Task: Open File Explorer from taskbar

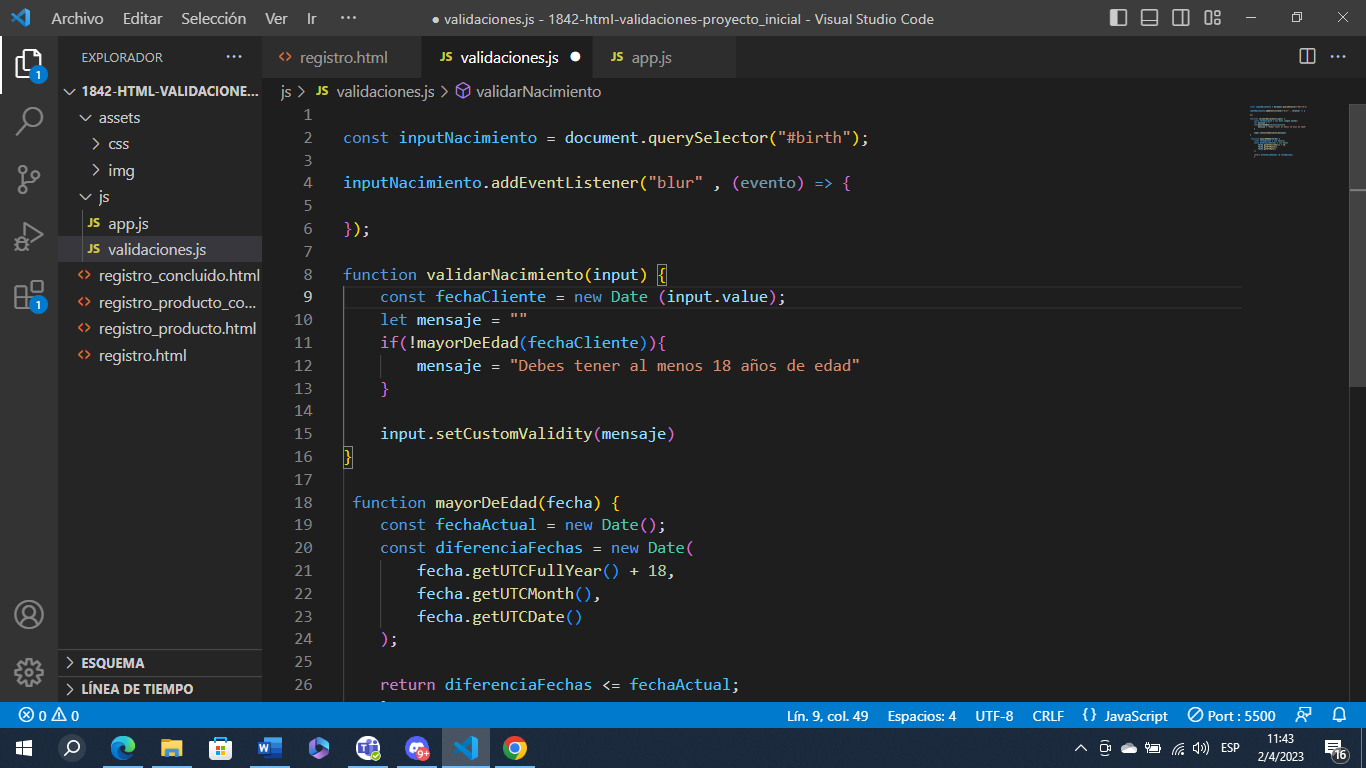Action: (x=171, y=747)
